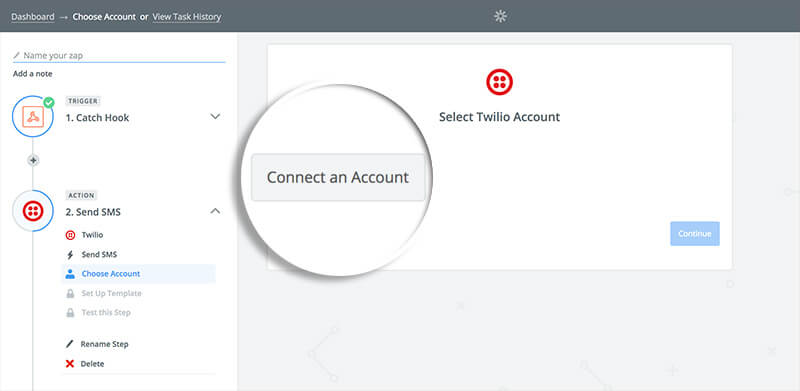Click the Continue button
This screenshot has height=391, width=800.
point(695,234)
